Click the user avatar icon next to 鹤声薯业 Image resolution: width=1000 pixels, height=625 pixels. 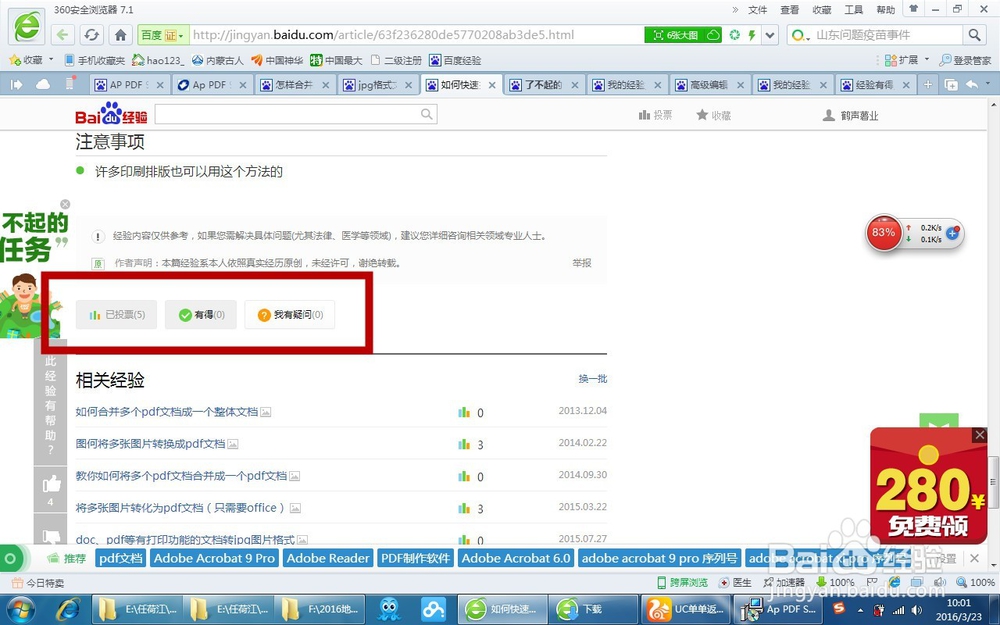click(x=828, y=115)
